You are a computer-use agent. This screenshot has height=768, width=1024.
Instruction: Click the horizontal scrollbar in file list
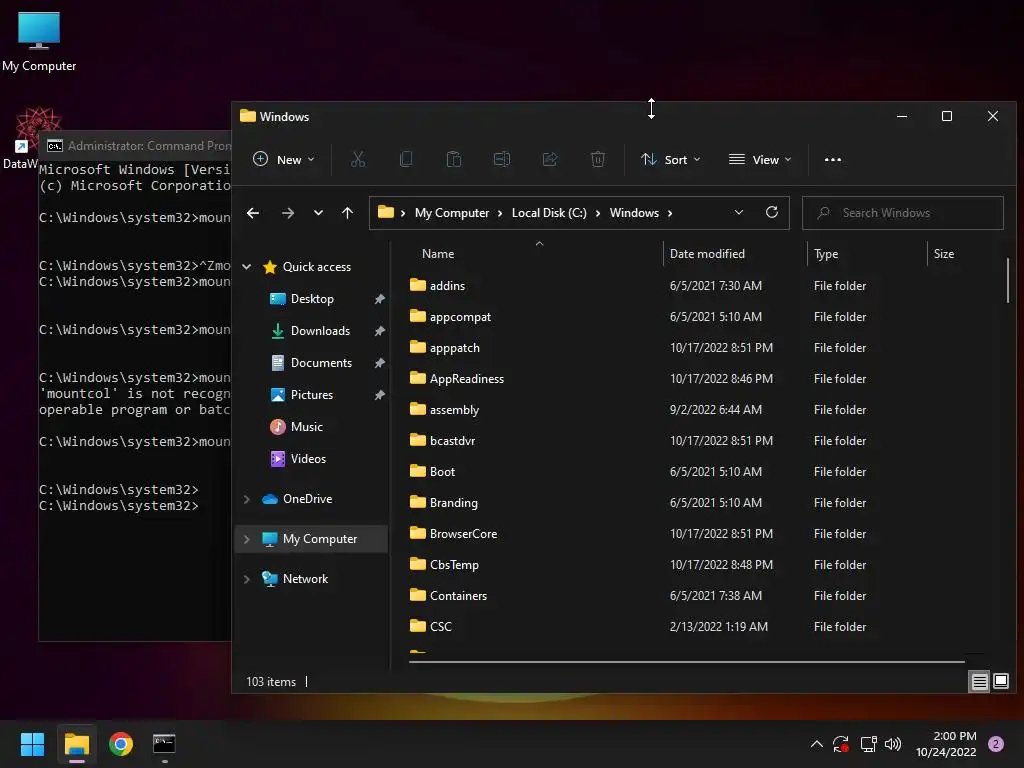pos(687,662)
